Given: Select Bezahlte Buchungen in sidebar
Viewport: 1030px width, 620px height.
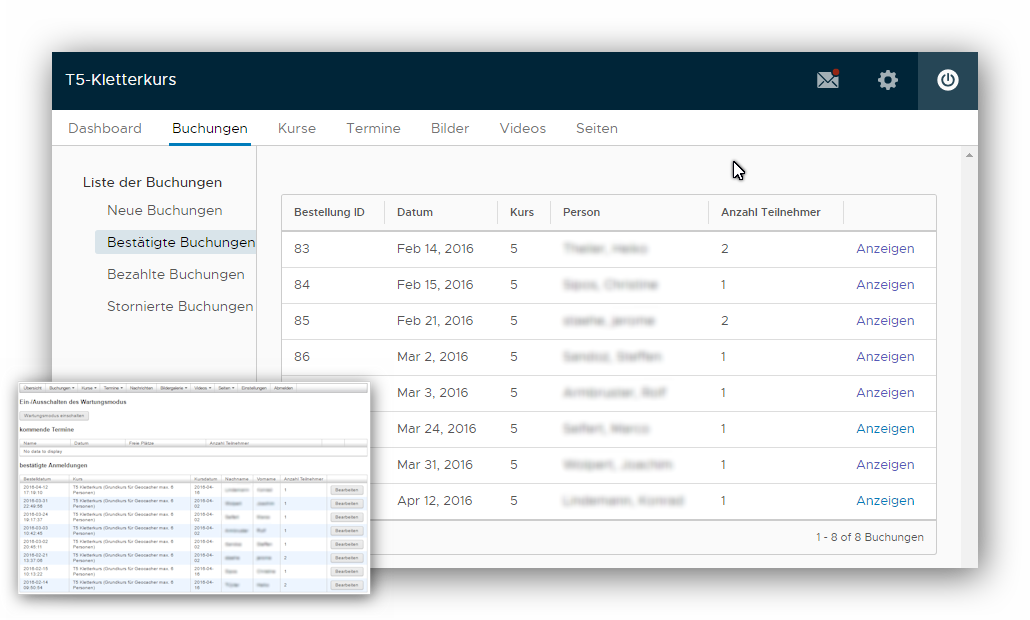Looking at the screenshot, I should (176, 275).
